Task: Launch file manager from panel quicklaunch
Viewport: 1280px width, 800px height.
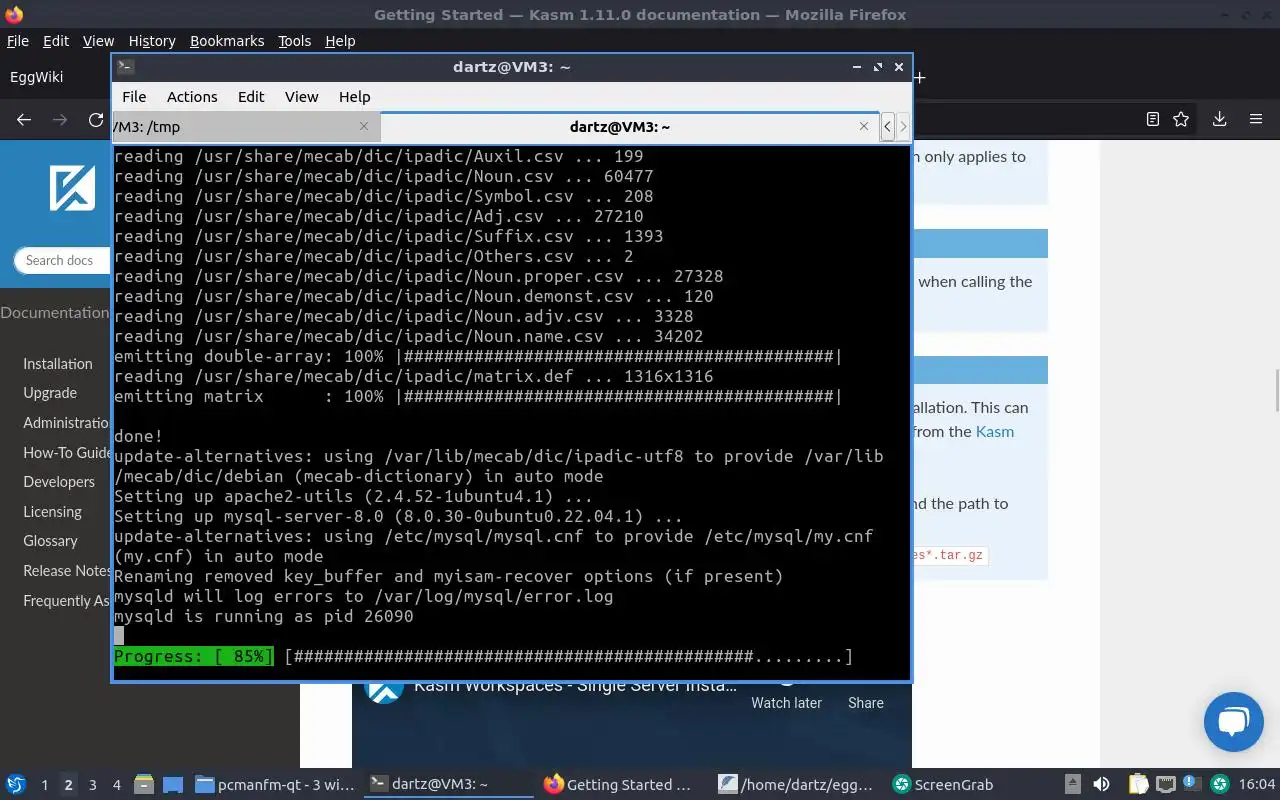Action: coord(143,785)
